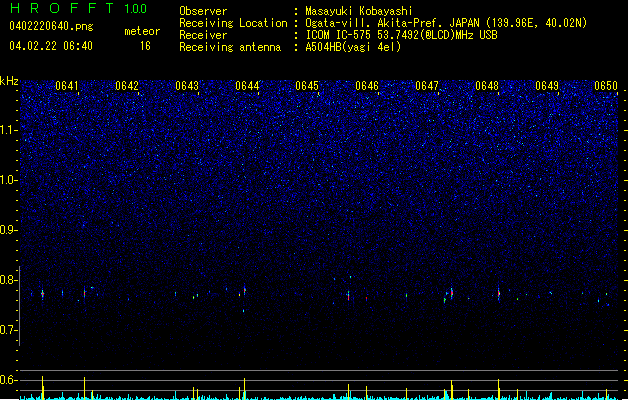629x400 pixels.
Task: Click the observer name Masayuki Kobayashi
Action: 359,11
